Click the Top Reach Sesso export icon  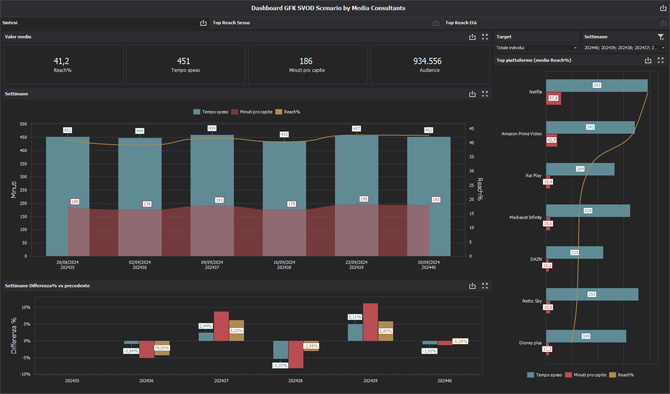(436, 23)
